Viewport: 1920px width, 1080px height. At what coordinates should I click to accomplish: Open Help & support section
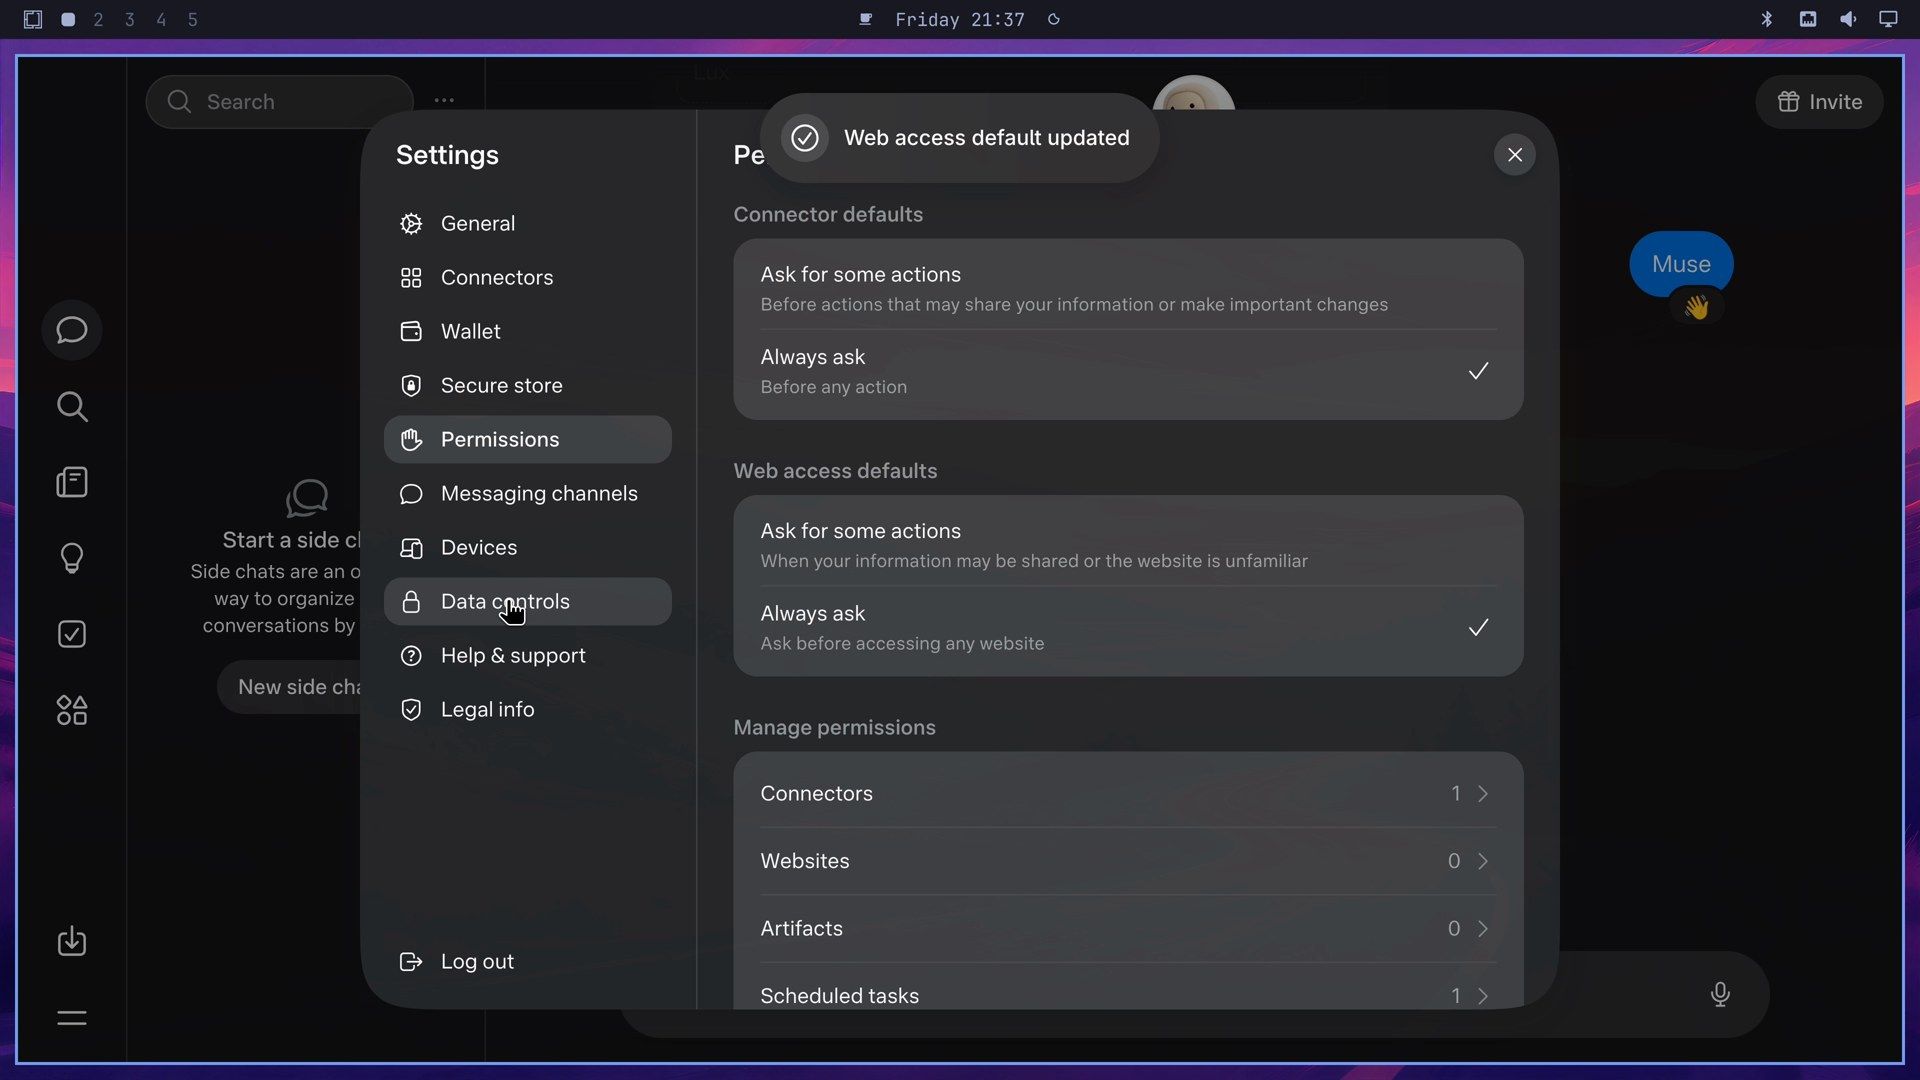point(527,655)
